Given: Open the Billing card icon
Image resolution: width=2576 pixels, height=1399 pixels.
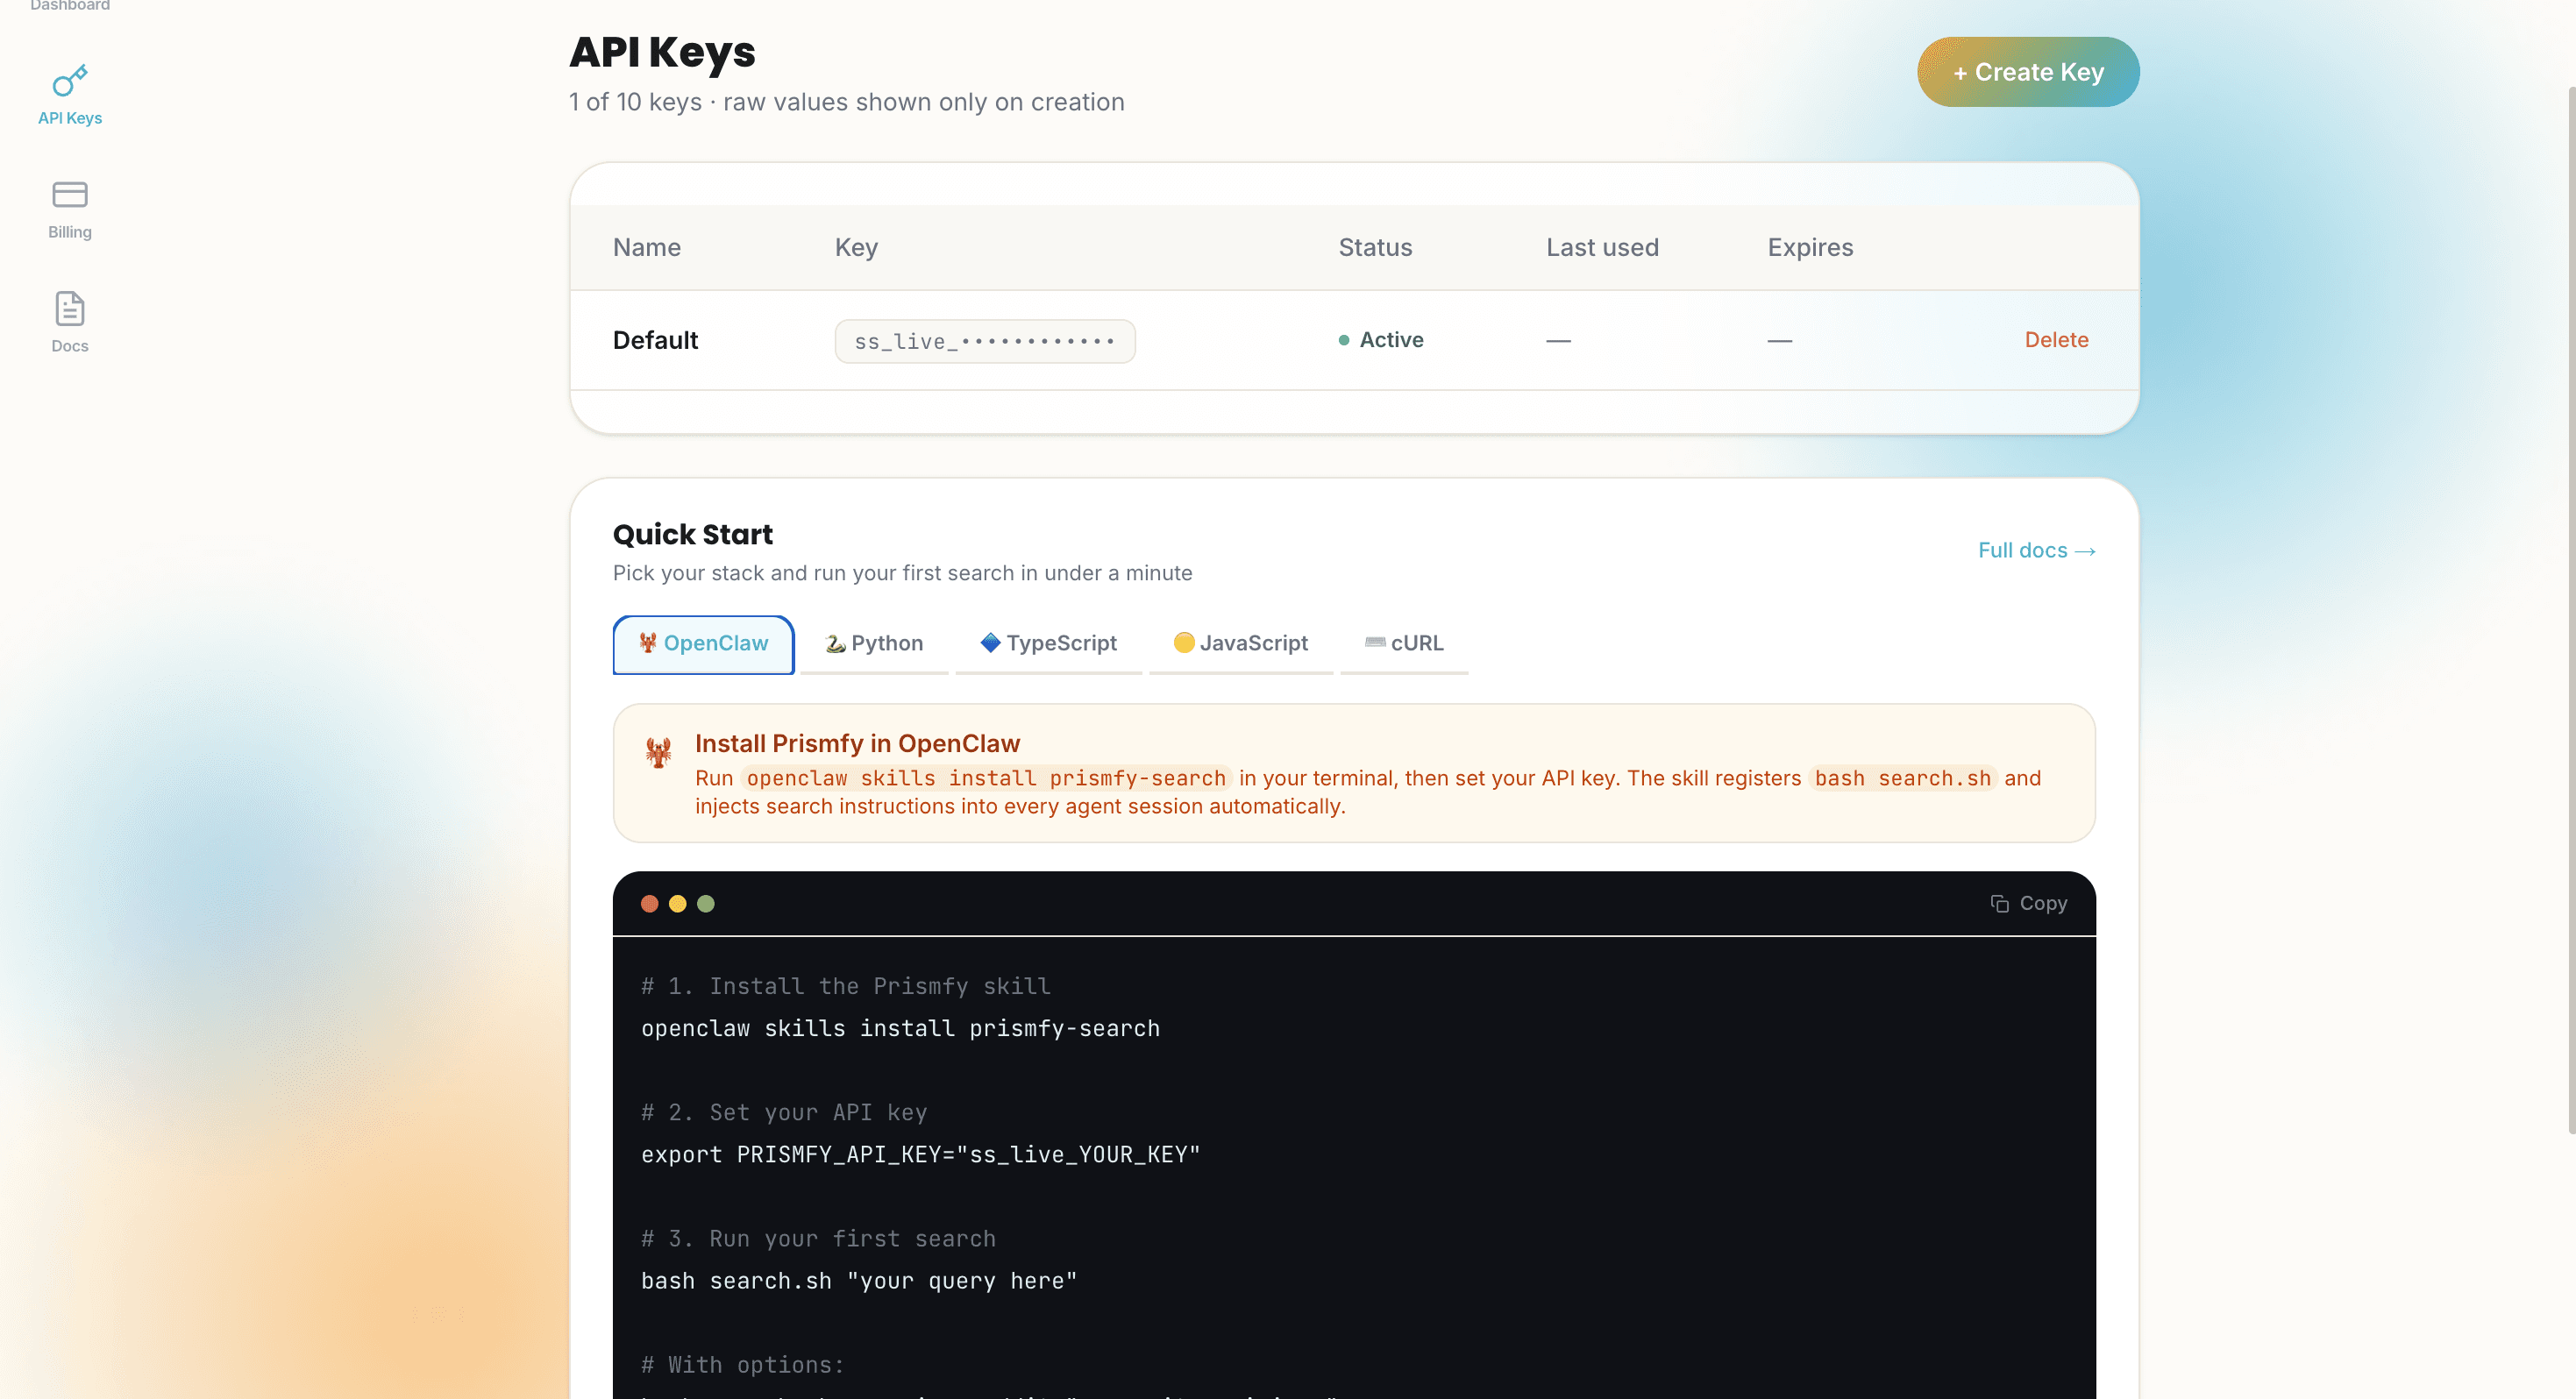Looking at the screenshot, I should pyautogui.click(x=70, y=194).
